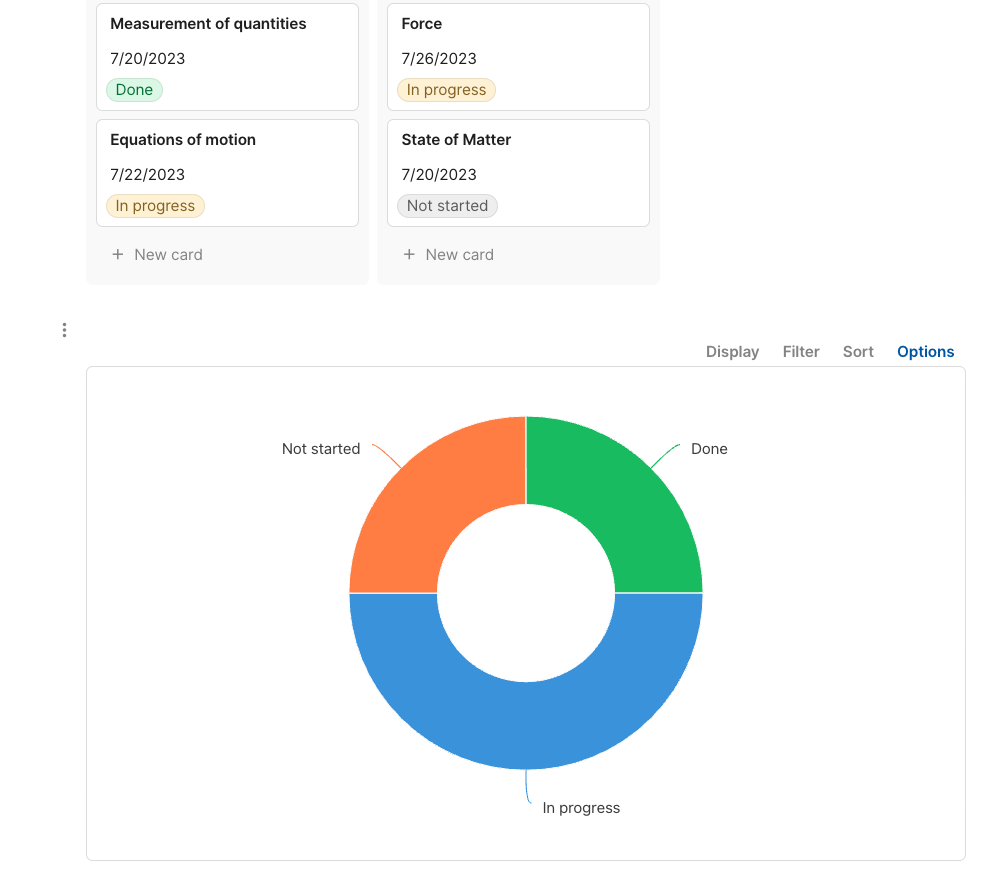Click the plus icon under Equations of motion
The image size is (1000, 877).
click(117, 254)
